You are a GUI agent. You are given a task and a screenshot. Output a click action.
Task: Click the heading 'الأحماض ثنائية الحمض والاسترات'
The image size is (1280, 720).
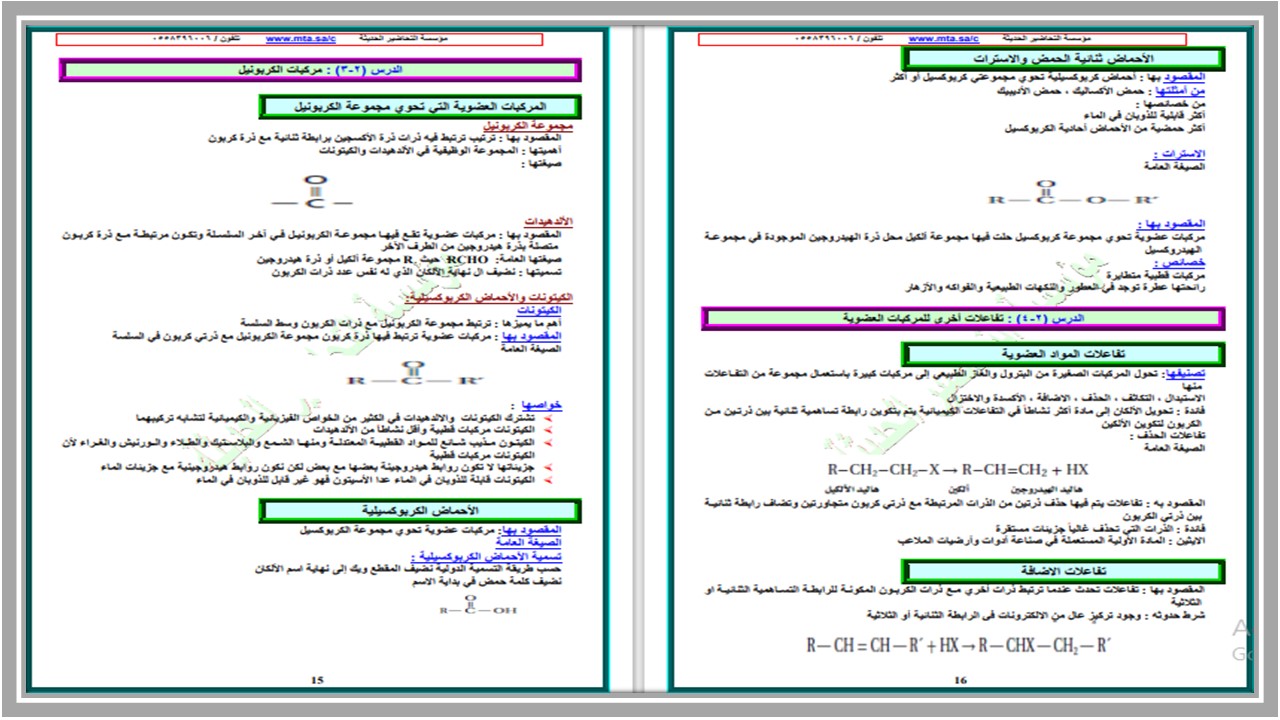pos(1063,57)
